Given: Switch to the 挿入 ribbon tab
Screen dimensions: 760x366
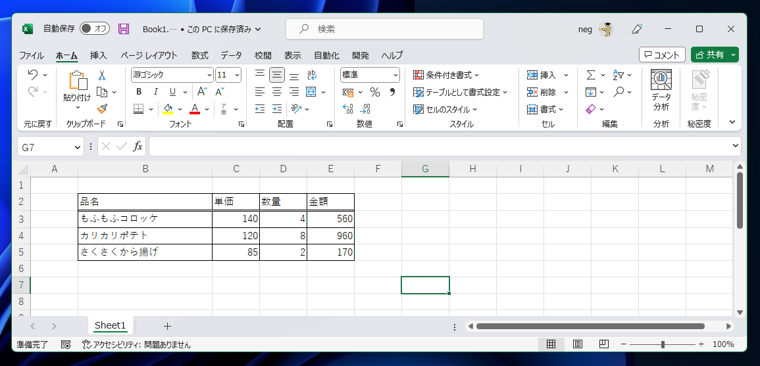Looking at the screenshot, I should pos(98,55).
